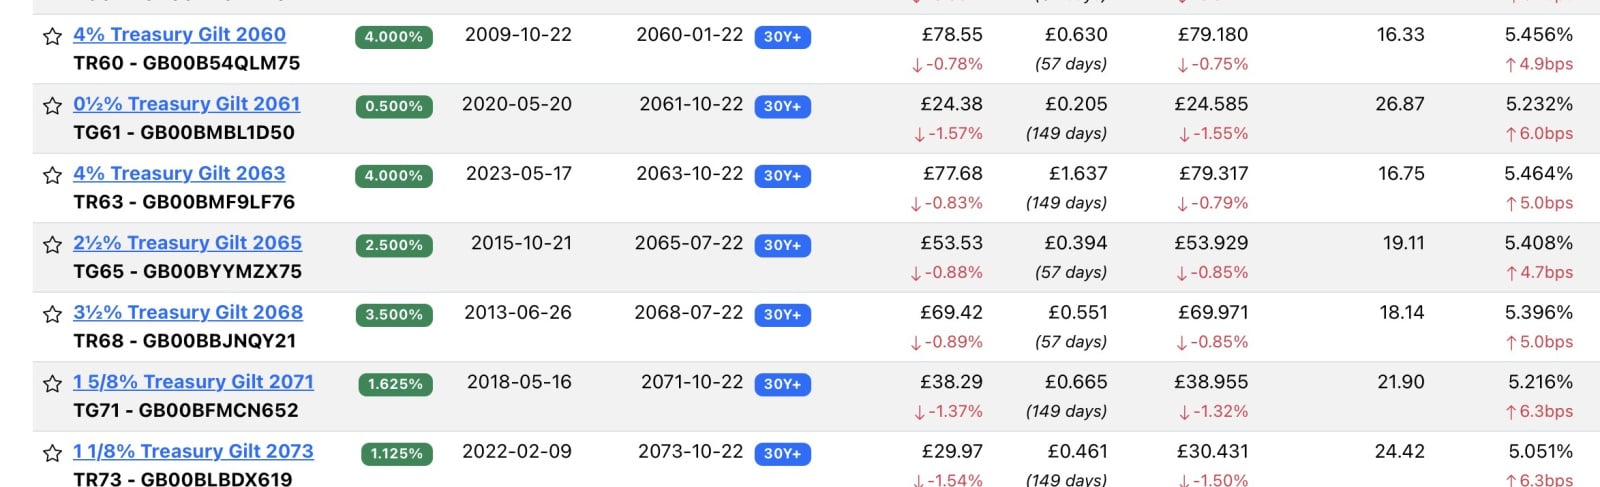The image size is (1600, 487).
Task: Click the 0.500% coupon badge
Action: pos(394,106)
